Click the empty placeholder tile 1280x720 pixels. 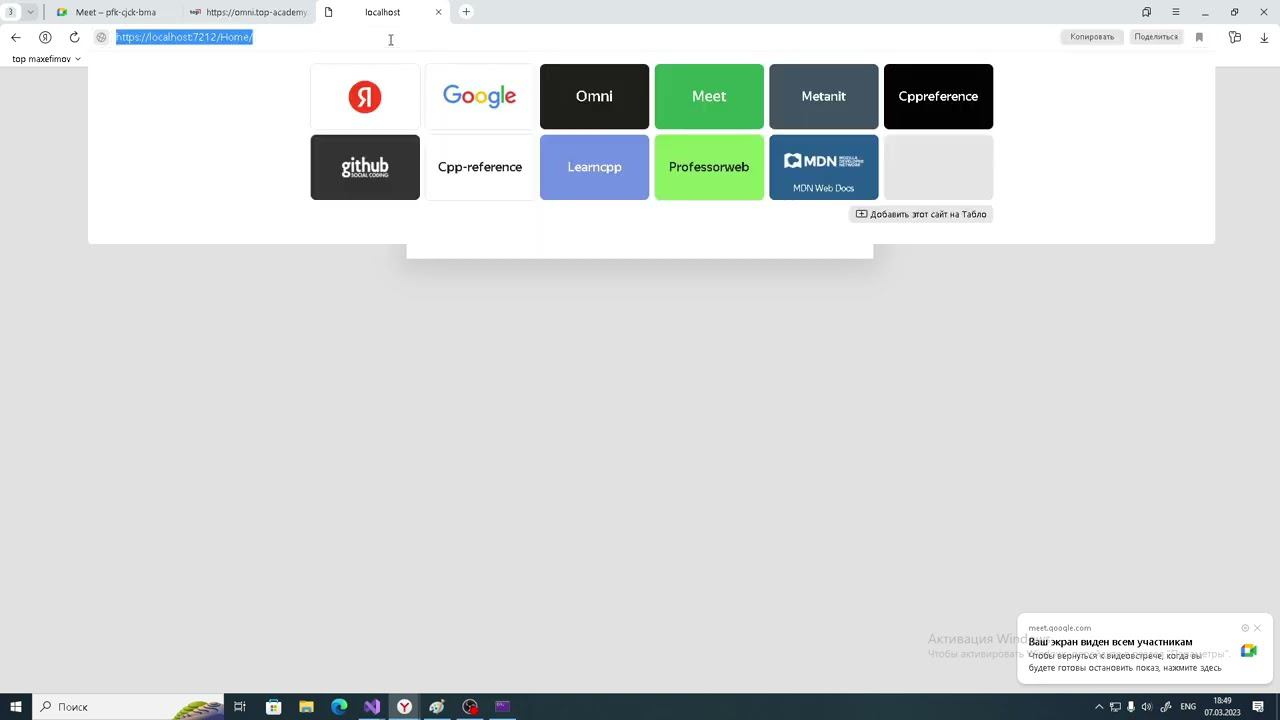[x=938, y=167]
